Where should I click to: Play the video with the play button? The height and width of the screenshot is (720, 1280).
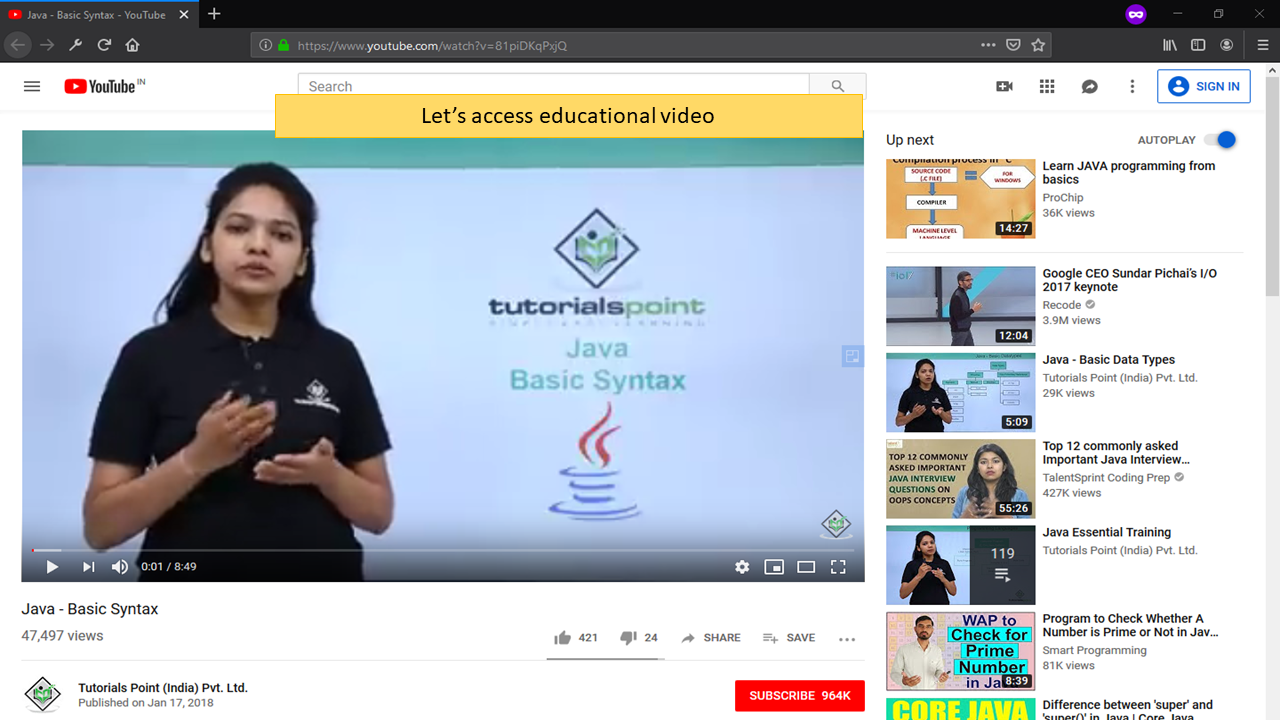pyautogui.click(x=52, y=567)
